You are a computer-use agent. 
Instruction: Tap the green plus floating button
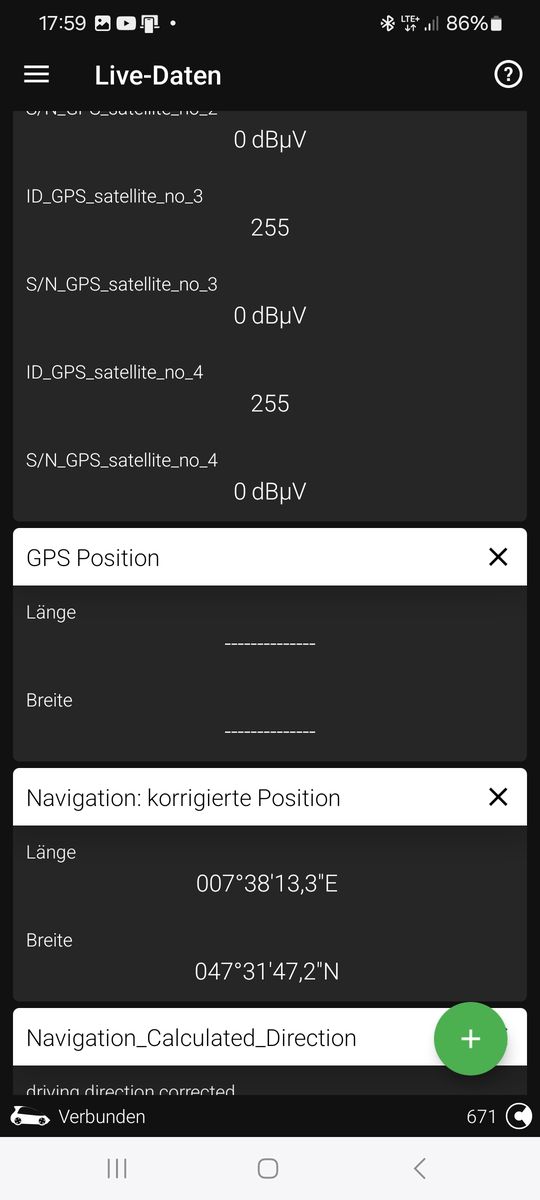coord(471,1039)
